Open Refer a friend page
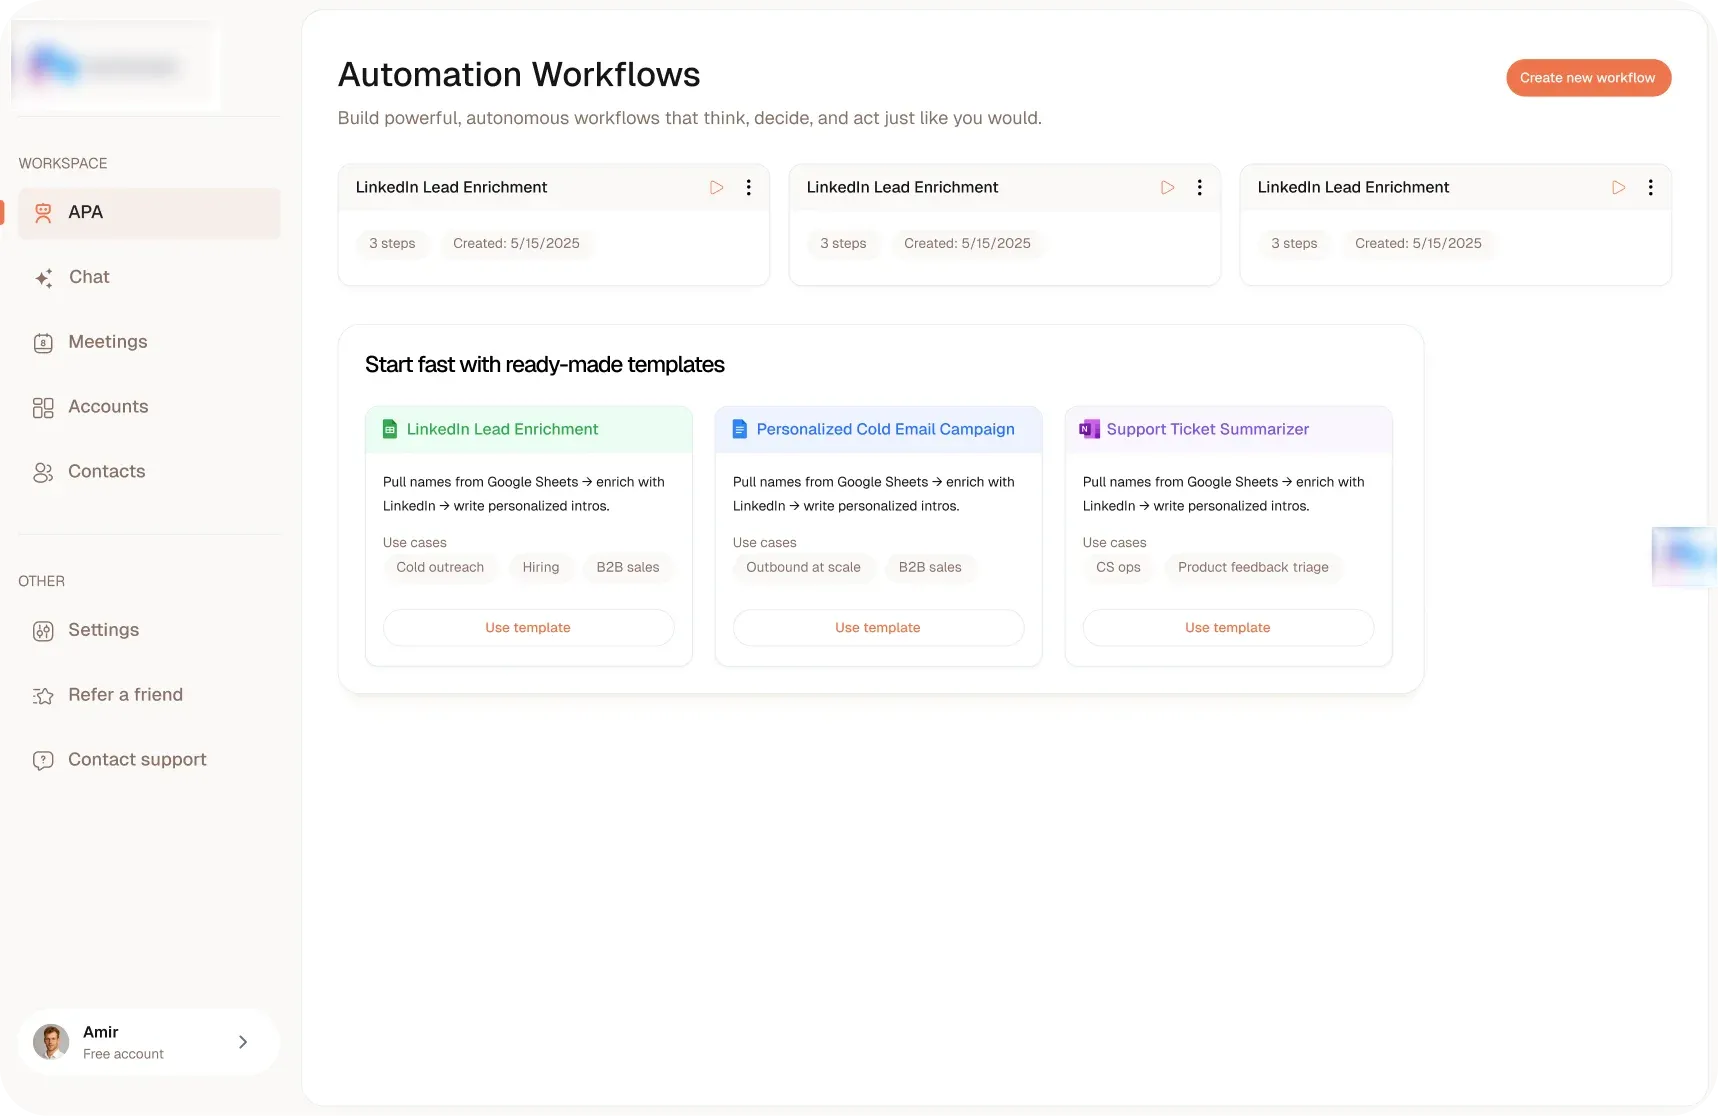 [125, 695]
